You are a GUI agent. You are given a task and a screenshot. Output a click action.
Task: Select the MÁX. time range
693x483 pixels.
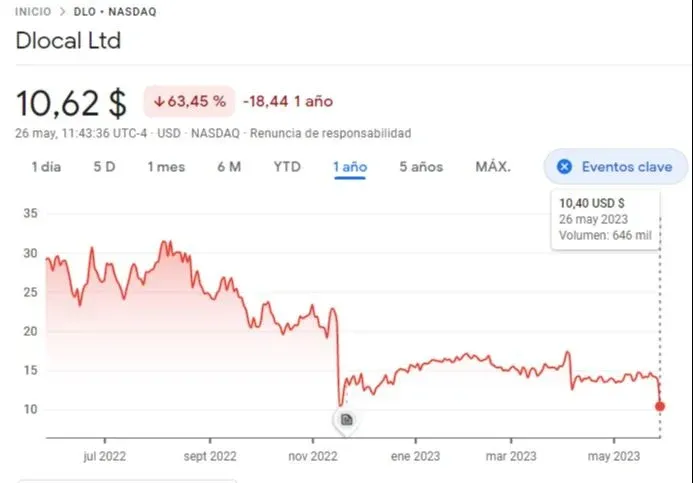pos(493,167)
